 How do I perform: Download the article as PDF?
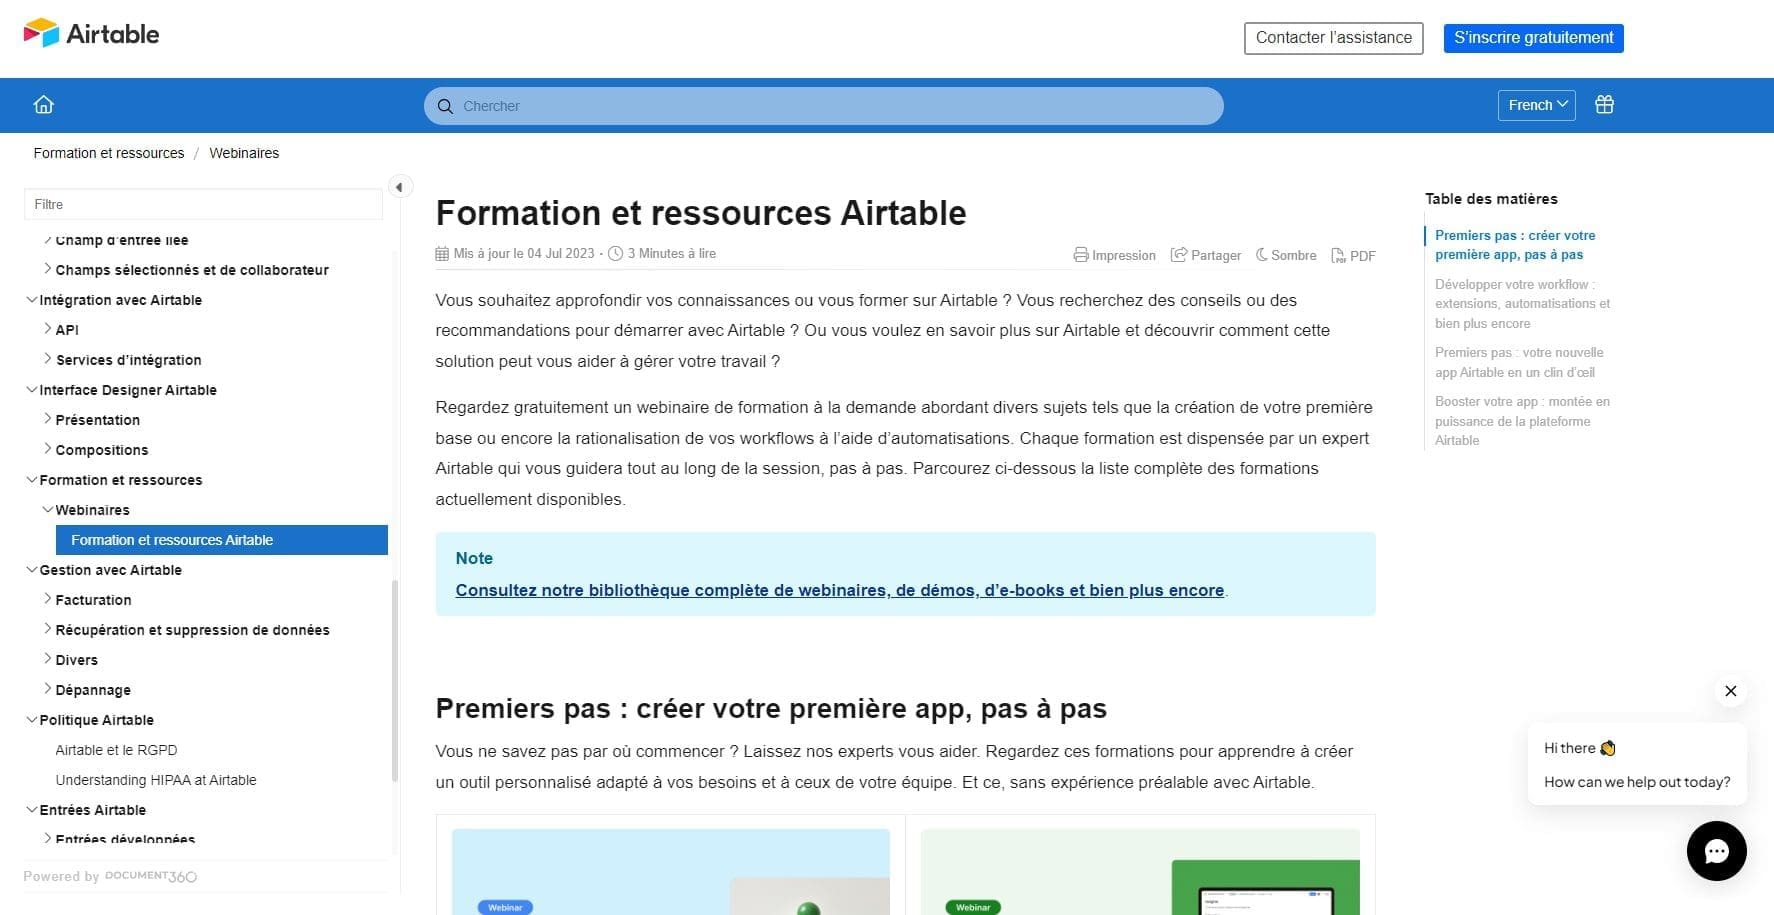coord(1353,256)
